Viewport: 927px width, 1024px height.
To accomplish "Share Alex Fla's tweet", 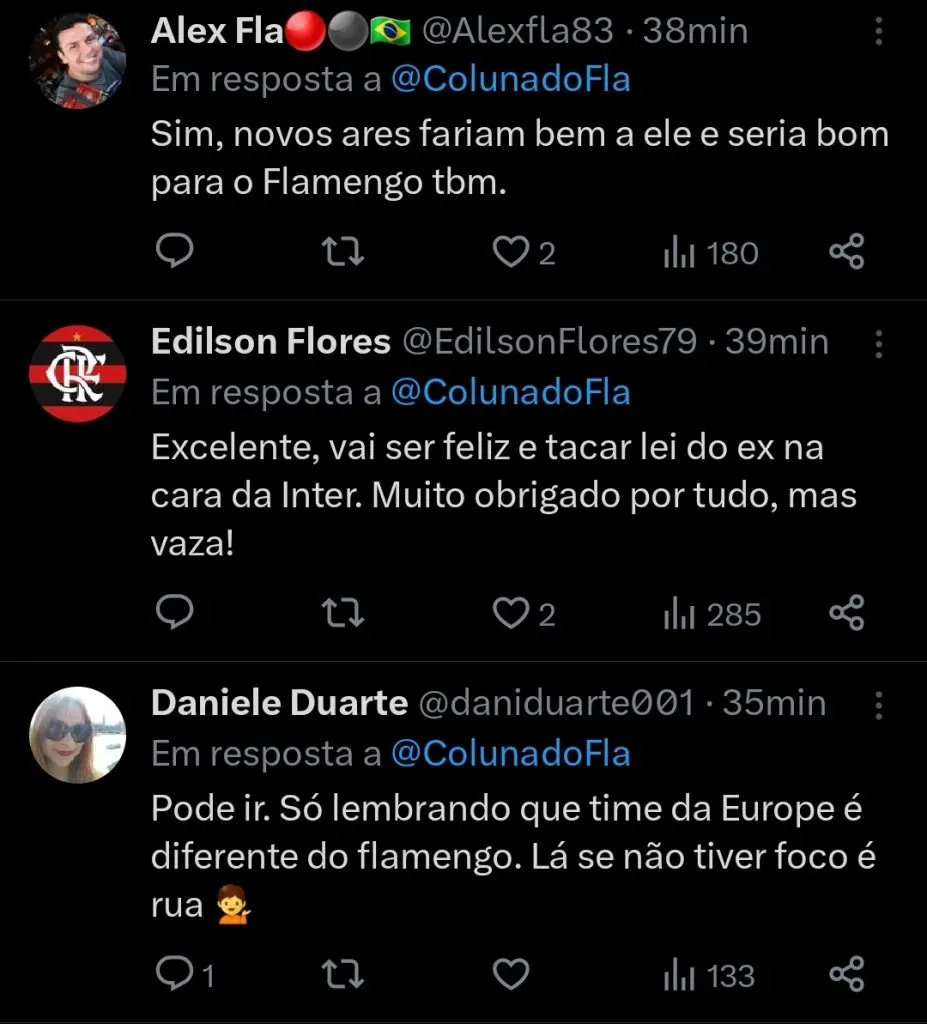I will click(x=847, y=253).
